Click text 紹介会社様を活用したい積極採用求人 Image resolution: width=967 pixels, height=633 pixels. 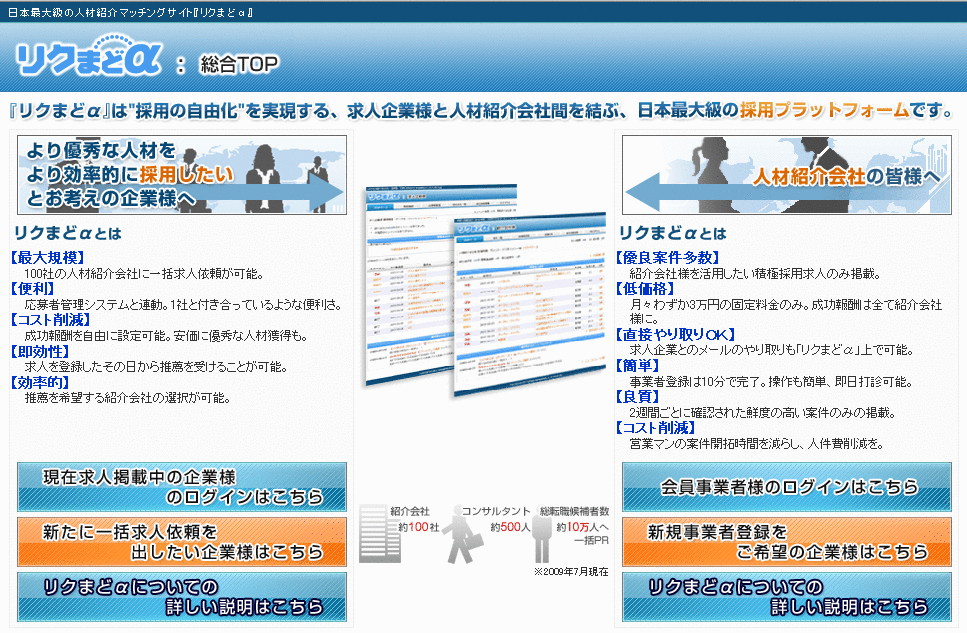click(x=755, y=273)
